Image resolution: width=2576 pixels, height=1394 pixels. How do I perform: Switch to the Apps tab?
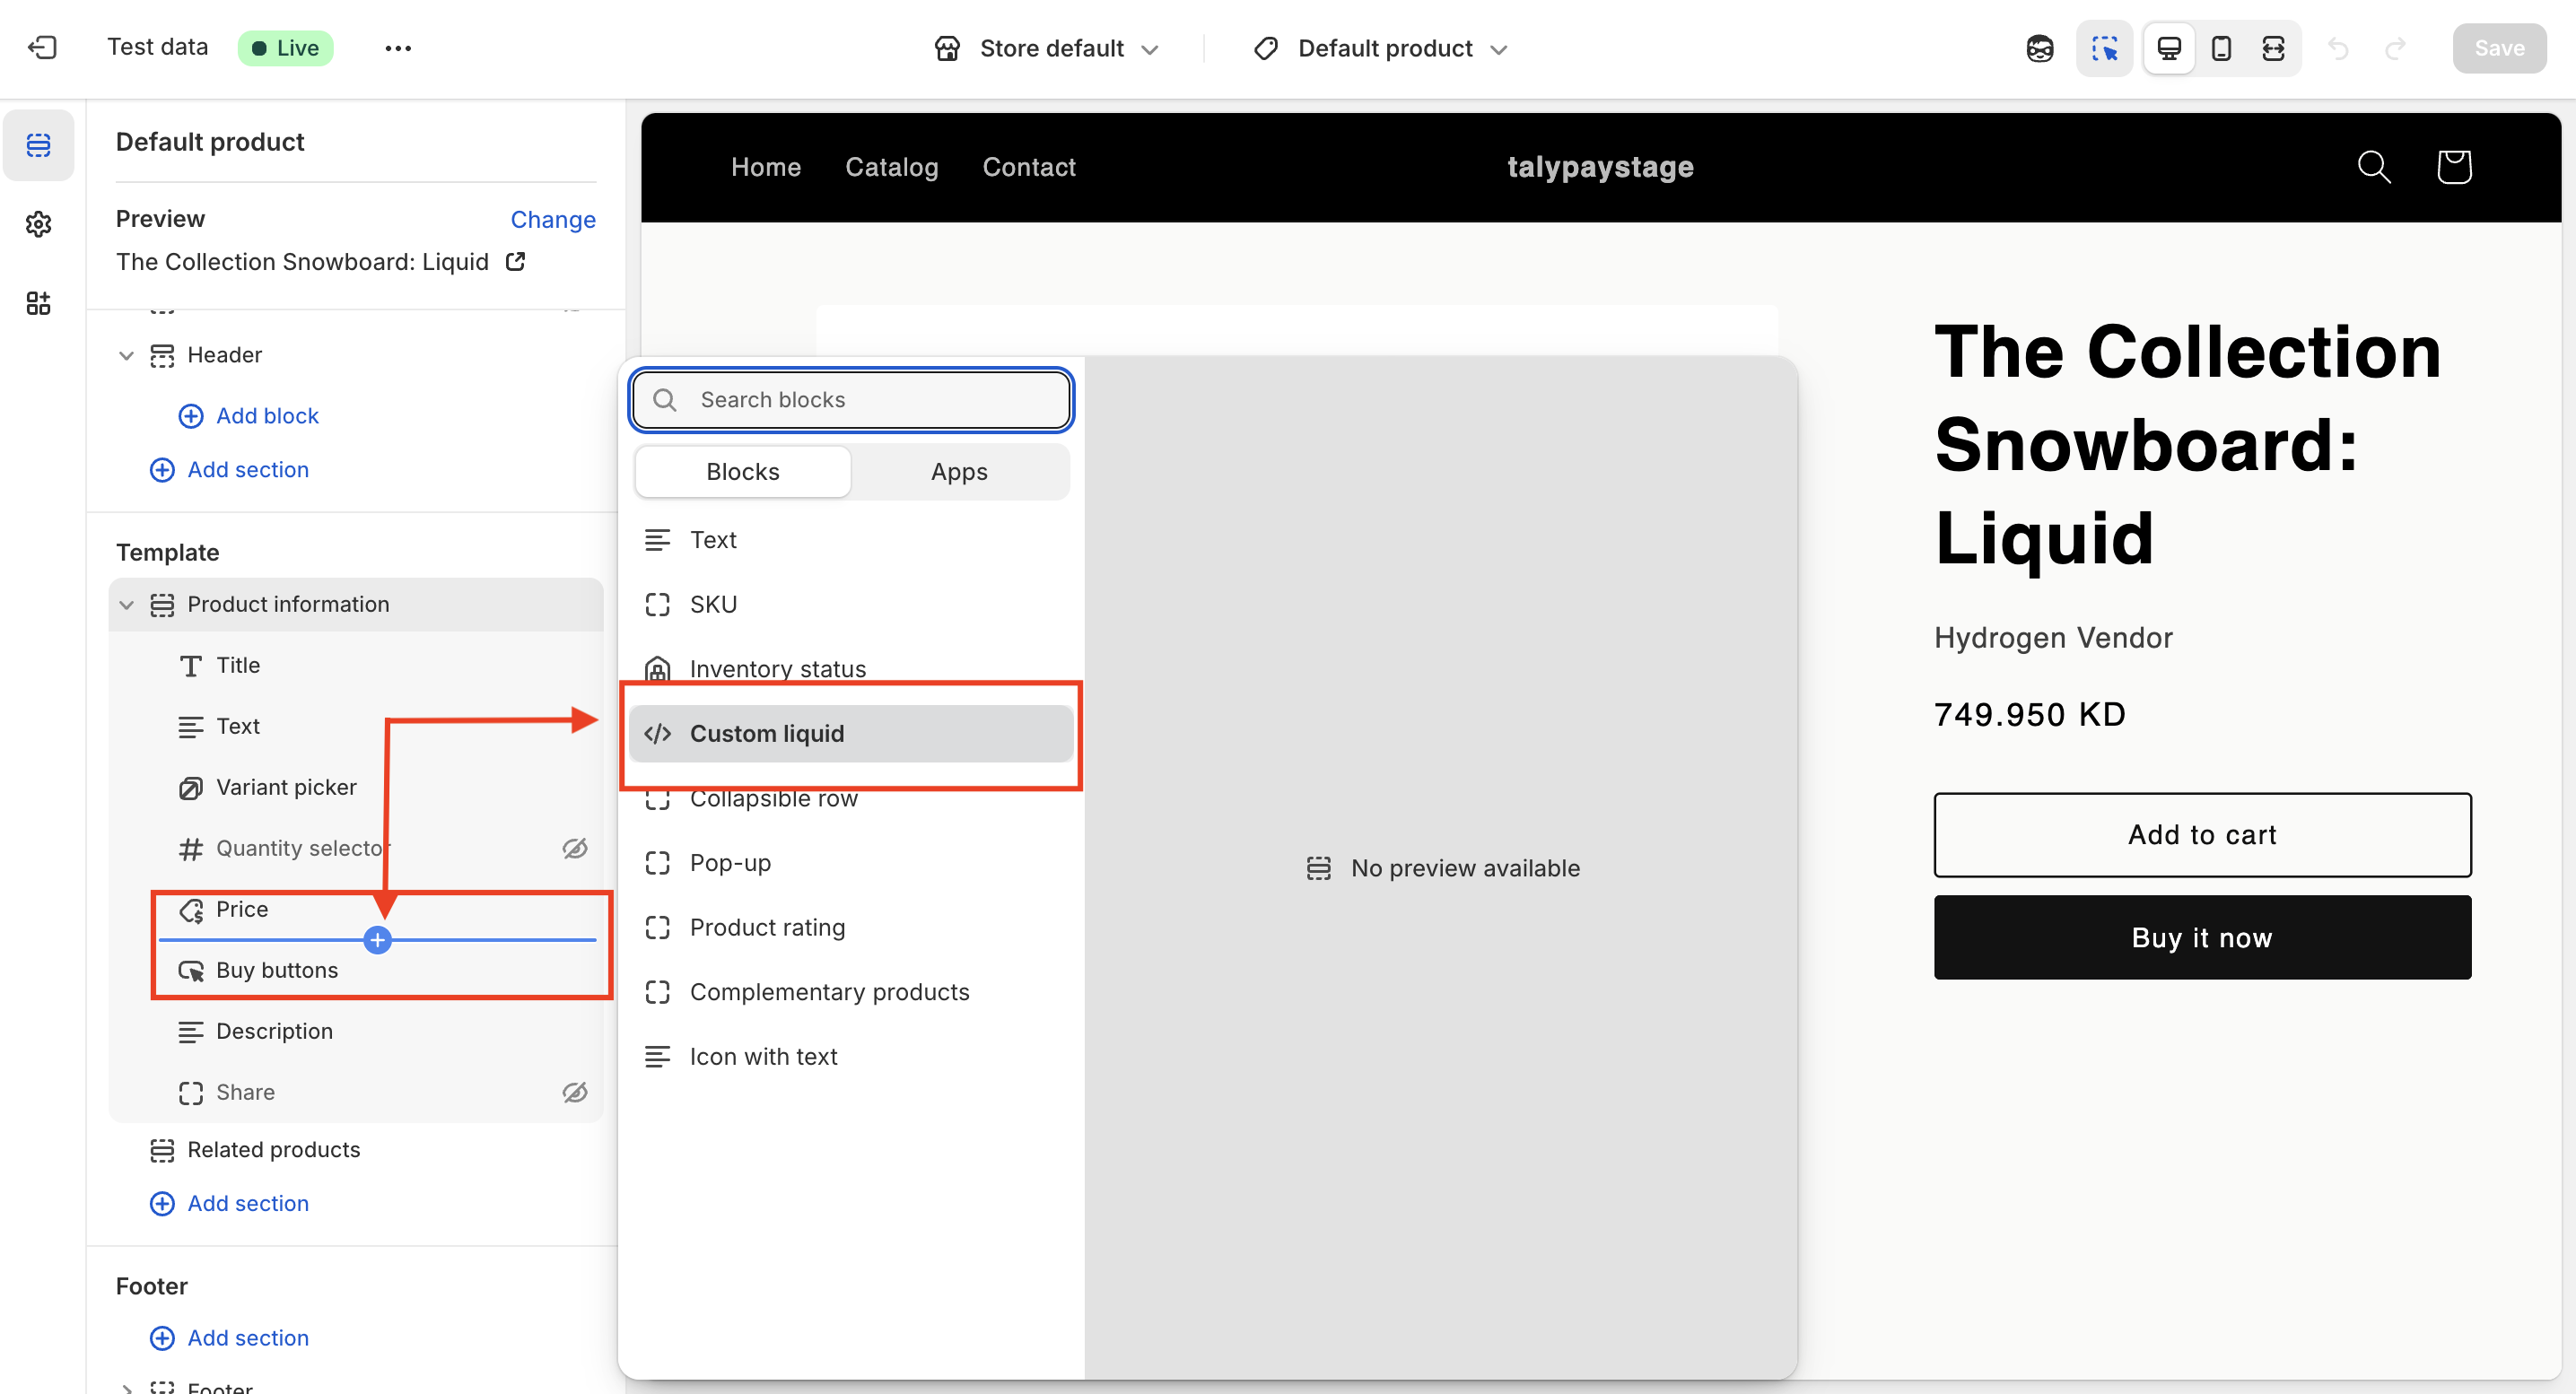[x=958, y=472]
